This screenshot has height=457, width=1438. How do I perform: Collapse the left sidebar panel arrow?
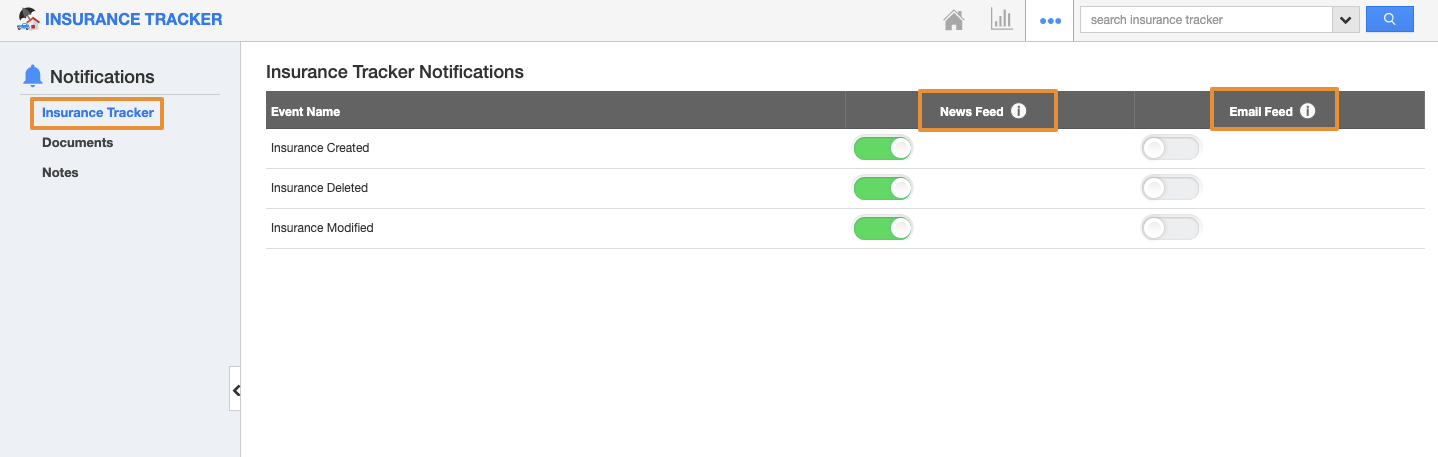click(x=235, y=390)
